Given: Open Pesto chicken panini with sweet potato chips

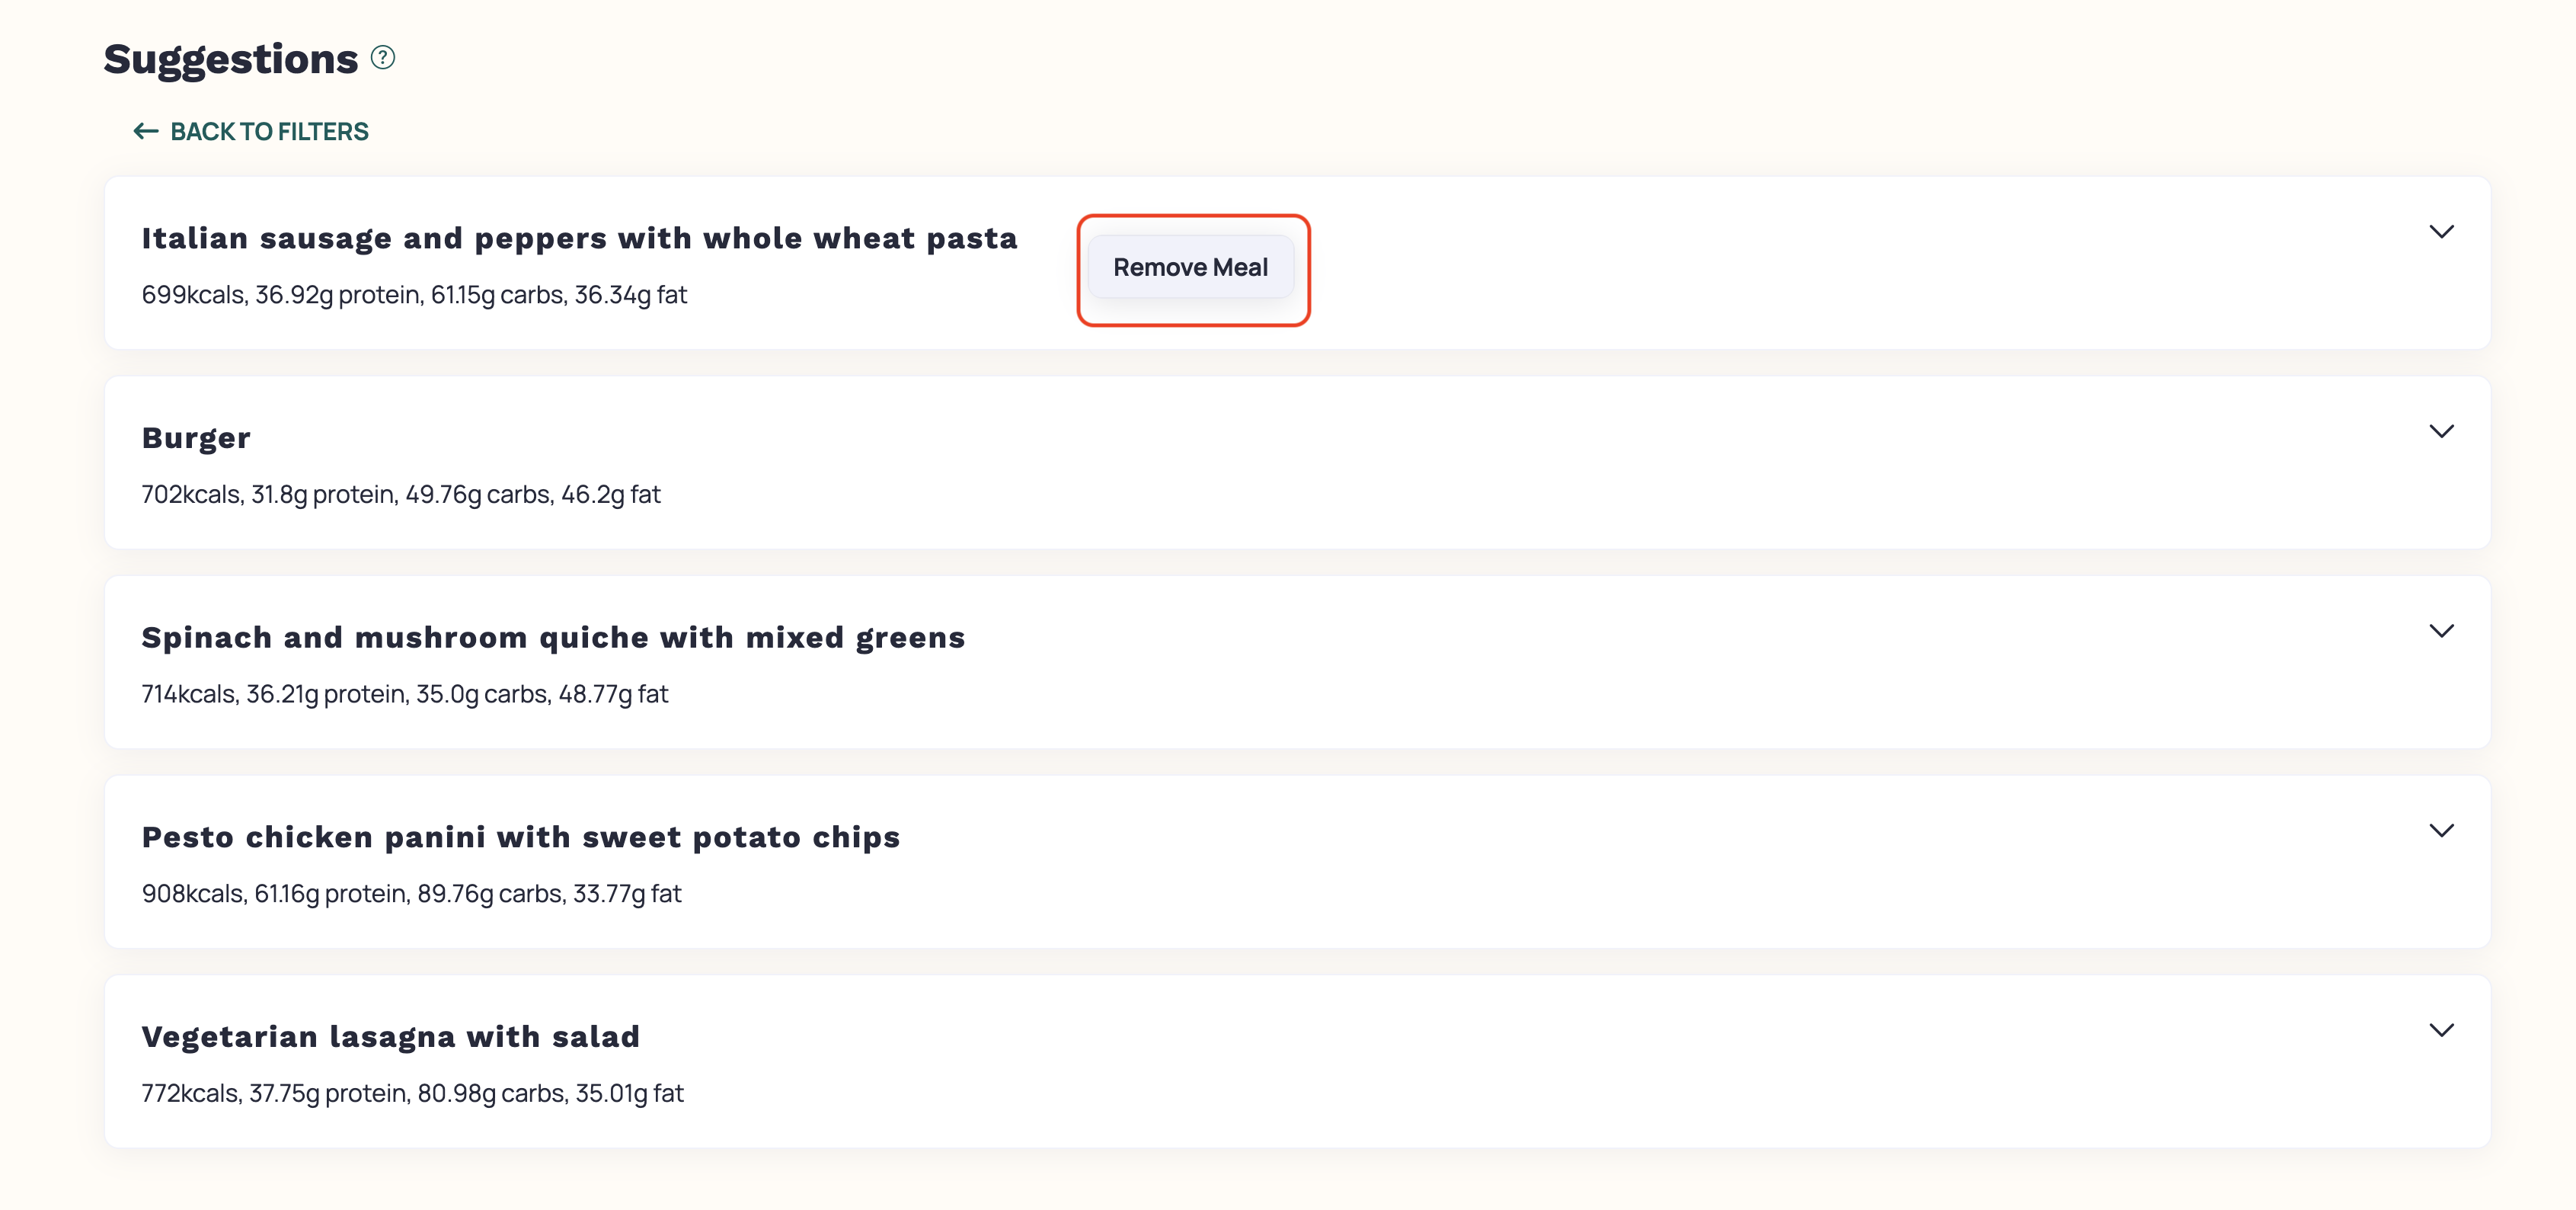Looking at the screenshot, I should (520, 837).
